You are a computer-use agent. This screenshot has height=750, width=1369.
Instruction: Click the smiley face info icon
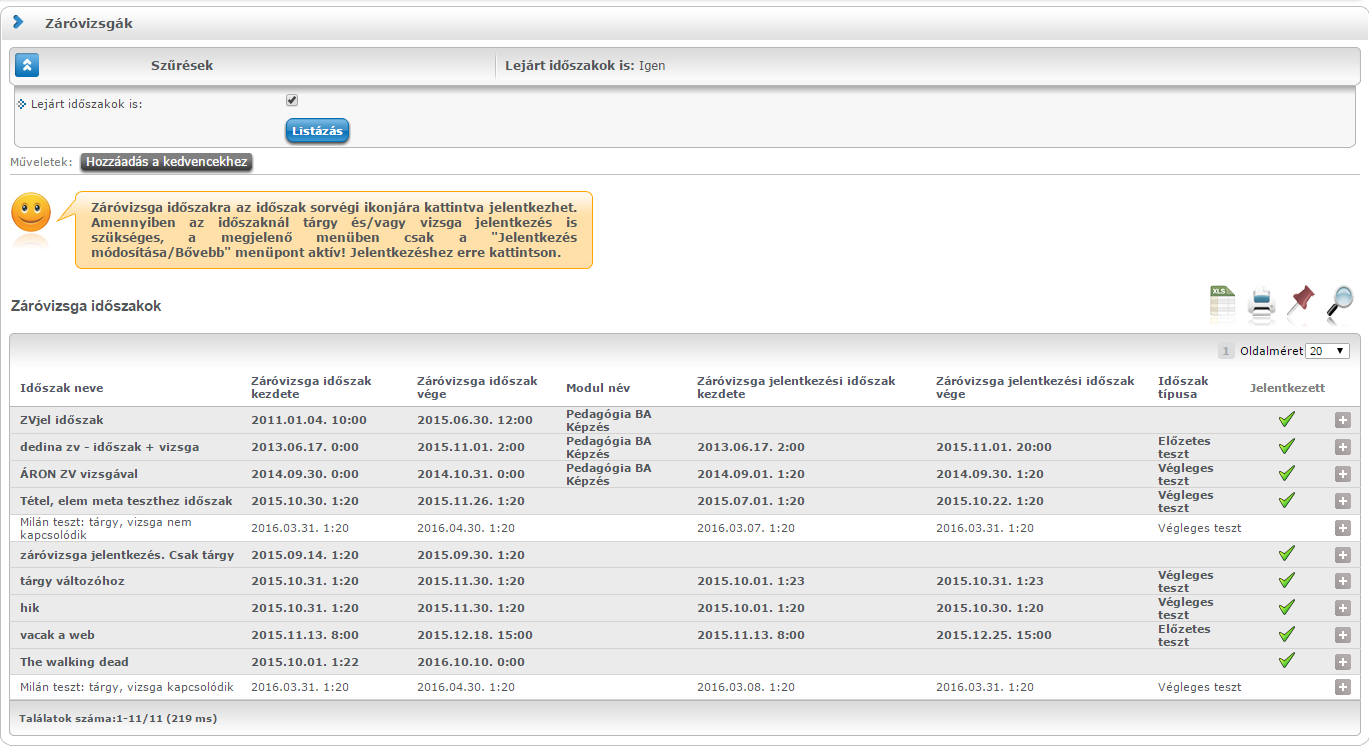coord(31,214)
